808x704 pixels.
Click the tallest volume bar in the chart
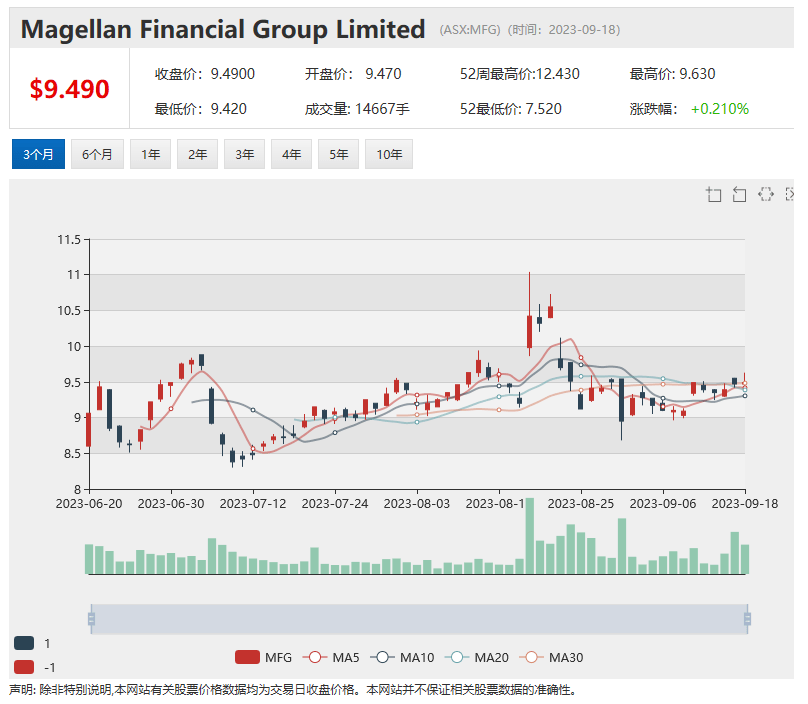[x=529, y=536]
